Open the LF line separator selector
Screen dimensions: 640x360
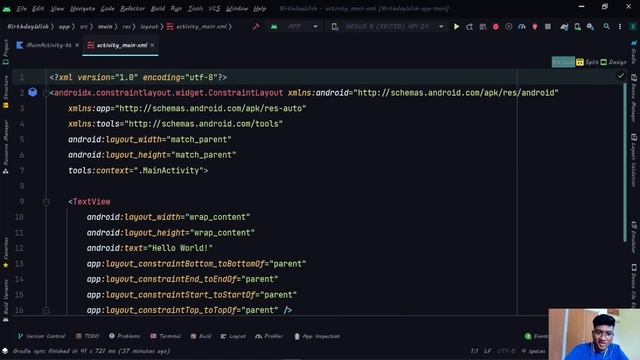[x=487, y=351]
